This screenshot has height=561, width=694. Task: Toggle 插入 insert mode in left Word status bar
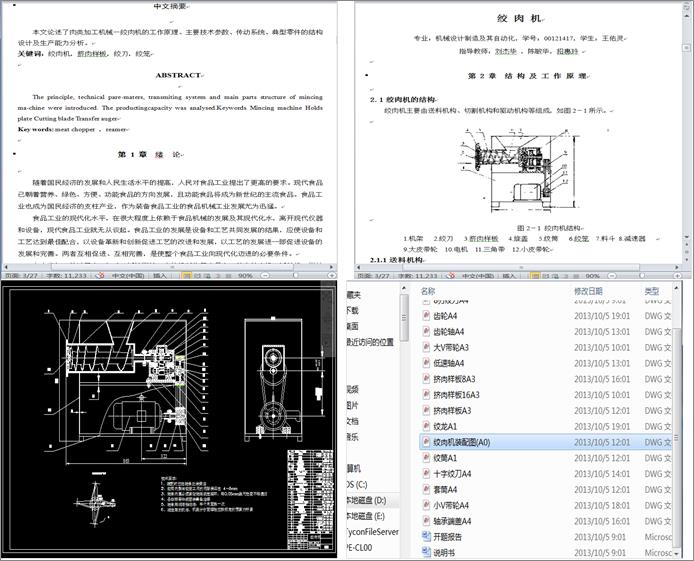(160, 275)
